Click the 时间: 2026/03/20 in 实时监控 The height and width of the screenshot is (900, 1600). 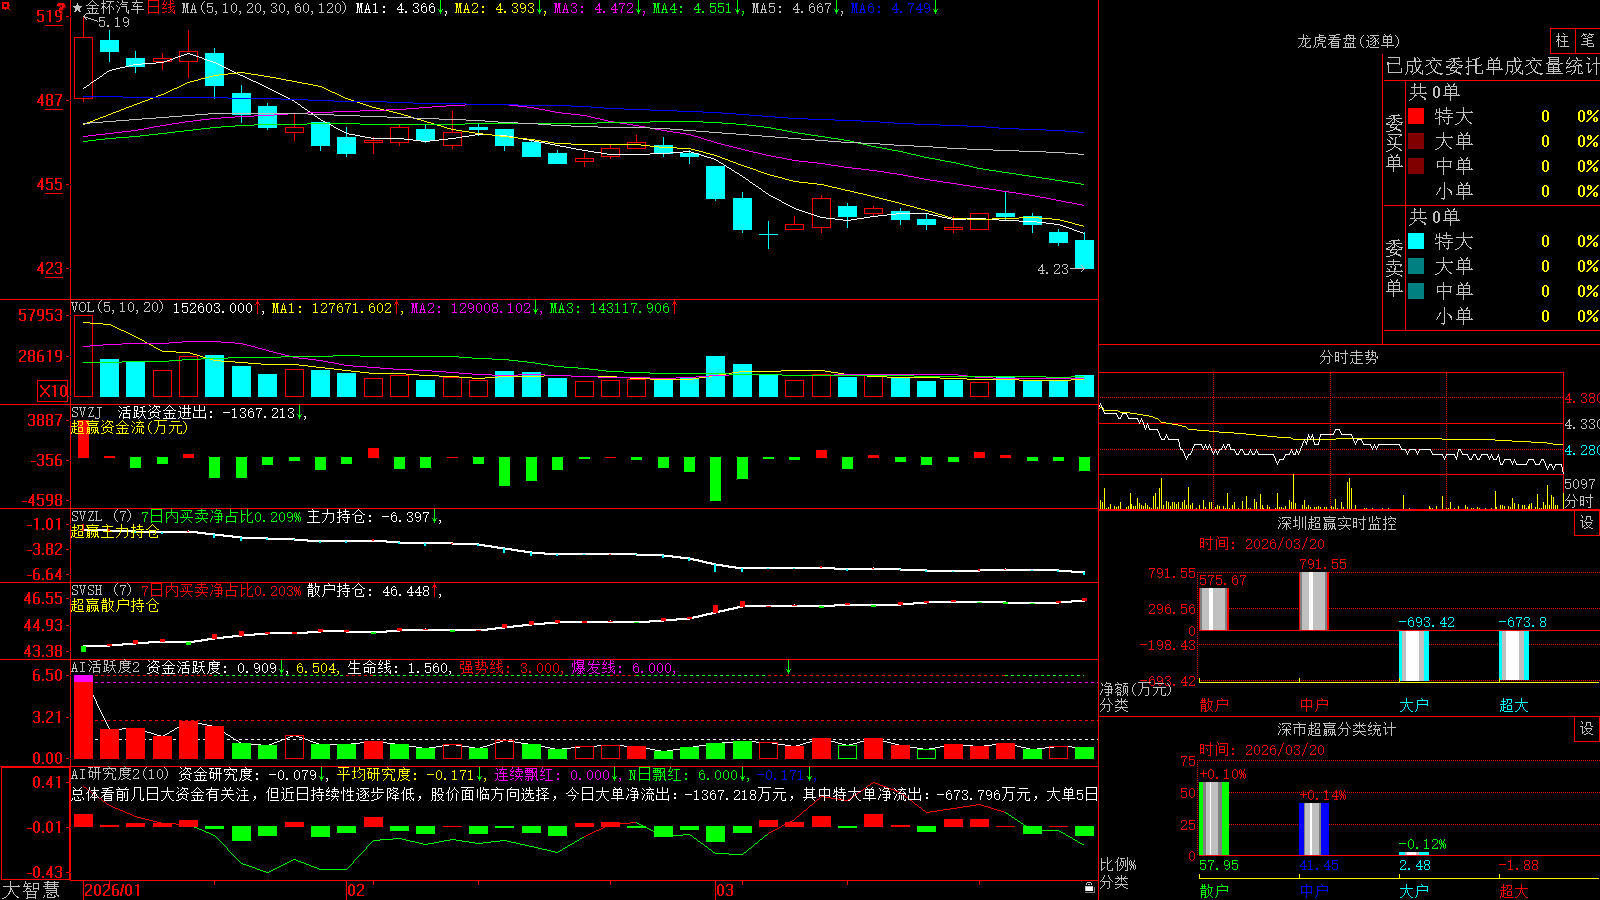point(1262,544)
